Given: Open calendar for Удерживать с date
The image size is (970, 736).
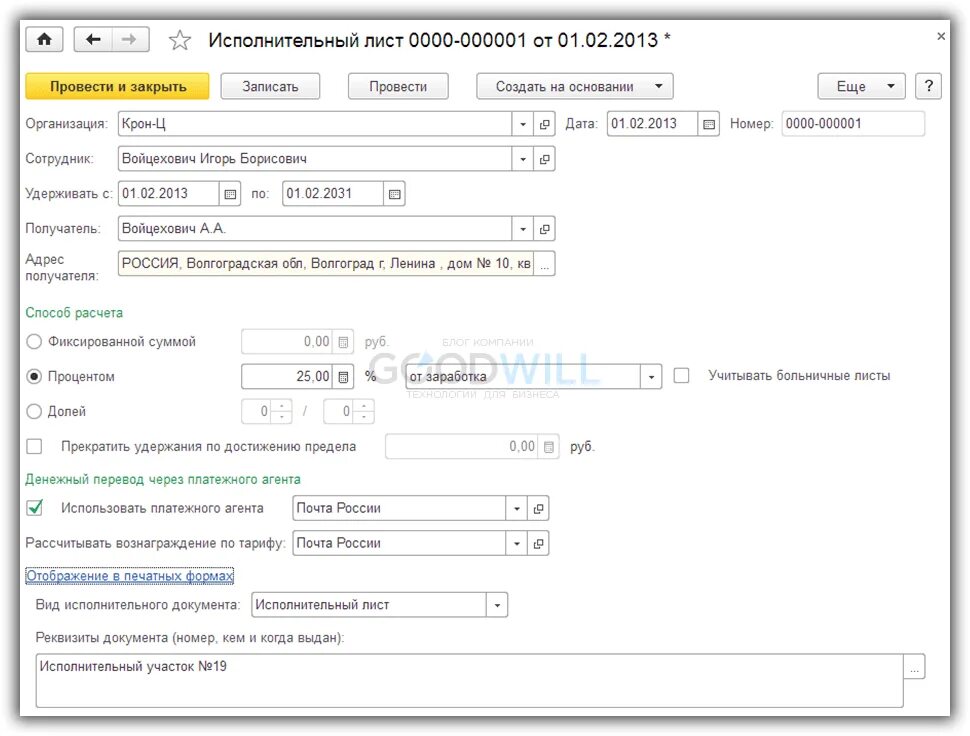Looking at the screenshot, I should click(230, 194).
